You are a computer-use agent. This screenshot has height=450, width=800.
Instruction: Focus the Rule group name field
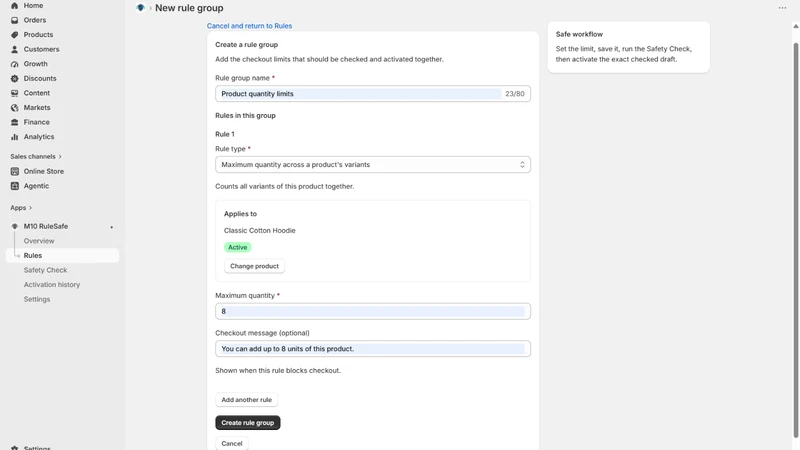372,94
